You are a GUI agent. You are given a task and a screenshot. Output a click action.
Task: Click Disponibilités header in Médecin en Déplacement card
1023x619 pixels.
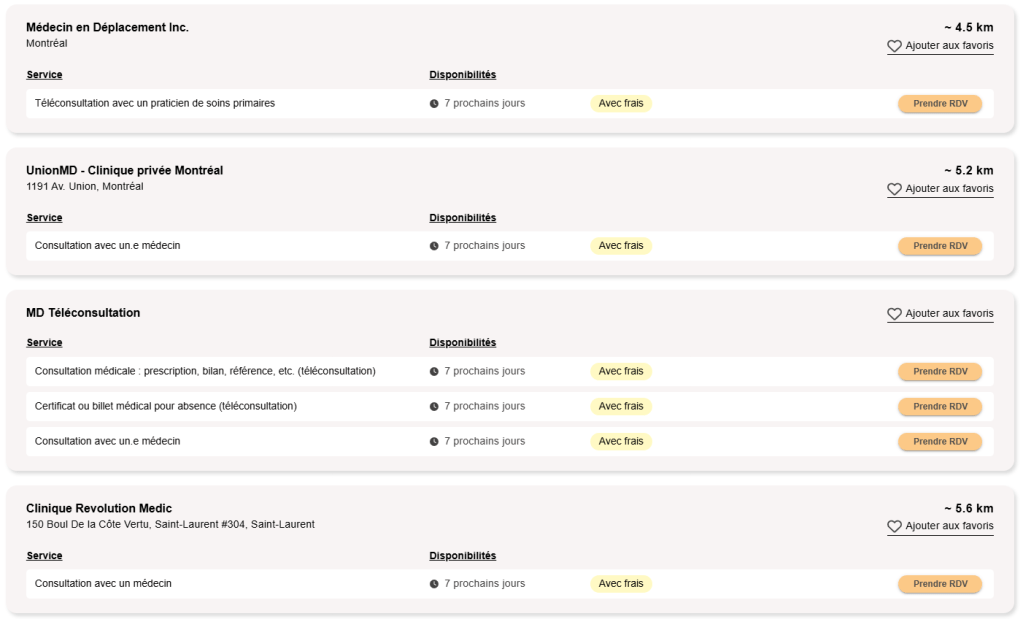462,75
